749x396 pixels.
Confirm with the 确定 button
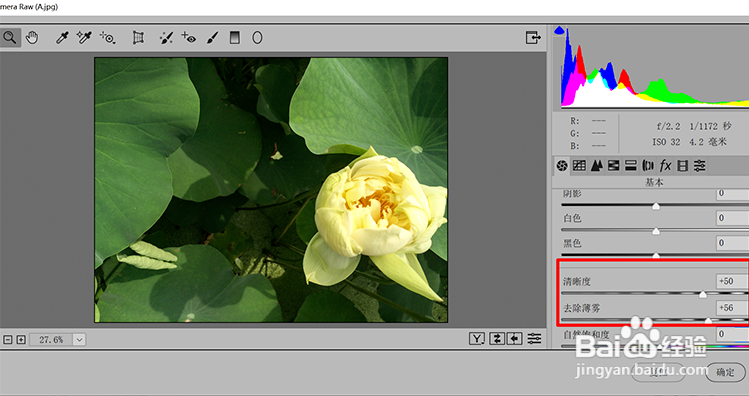pos(726,372)
